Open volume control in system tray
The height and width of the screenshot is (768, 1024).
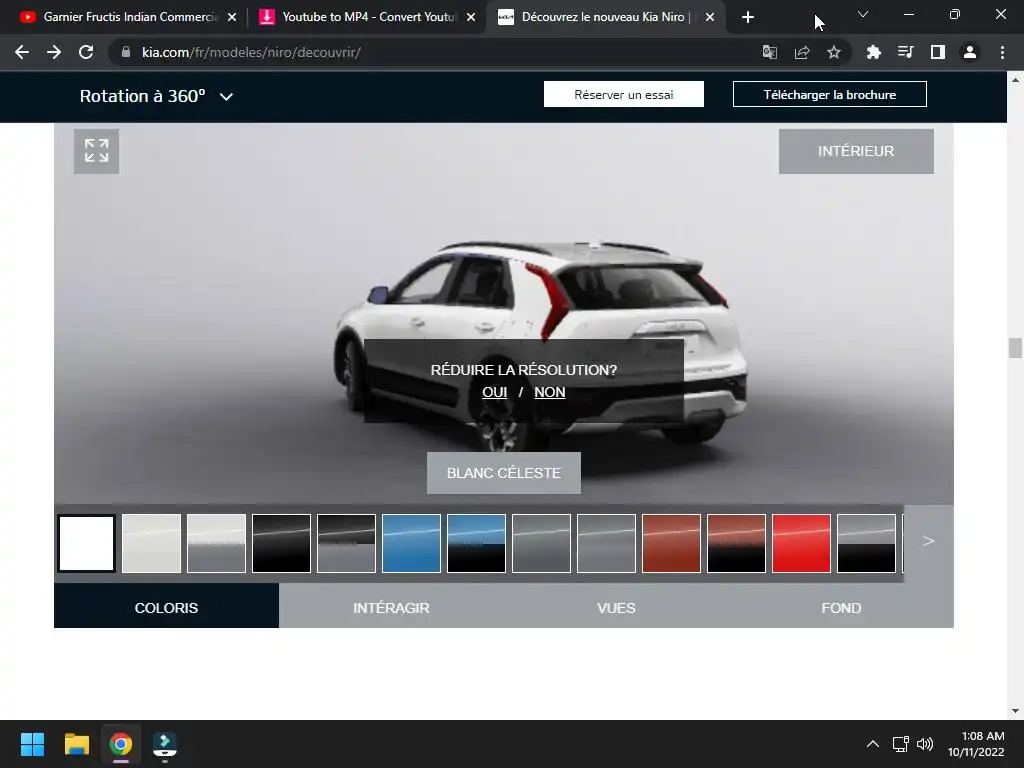pyautogui.click(x=925, y=744)
